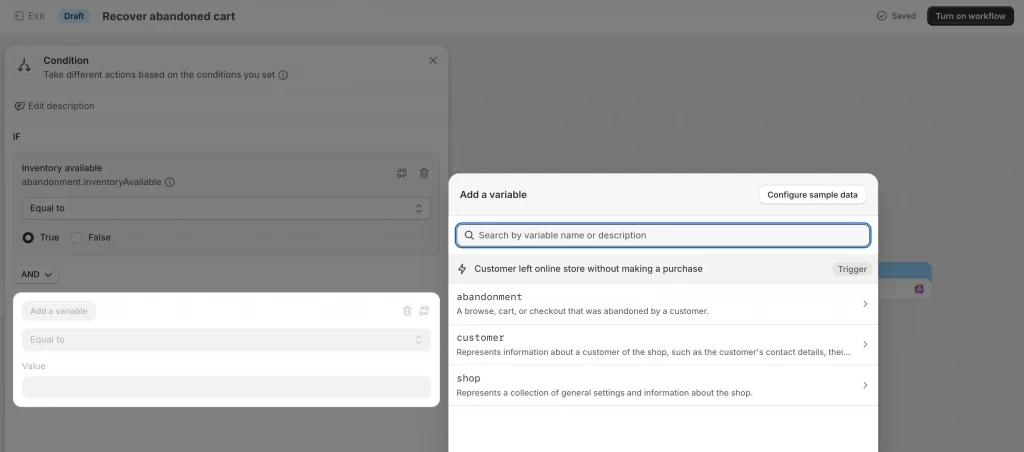Click Turn on workflow button
Image resolution: width=1024 pixels, height=452 pixels.
click(970, 16)
